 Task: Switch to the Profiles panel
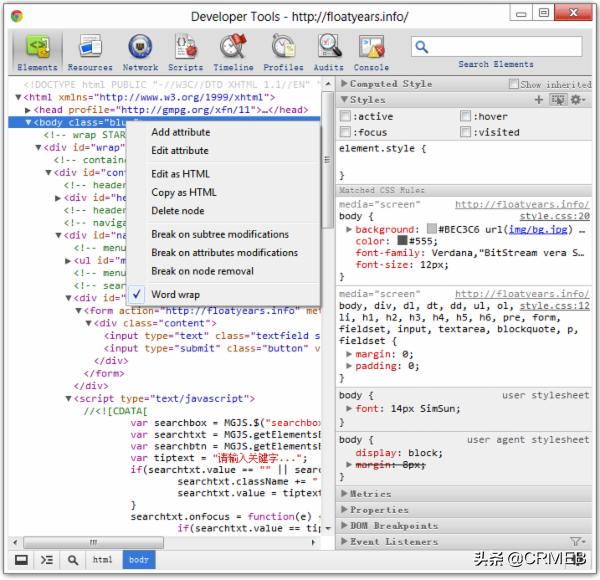283,53
